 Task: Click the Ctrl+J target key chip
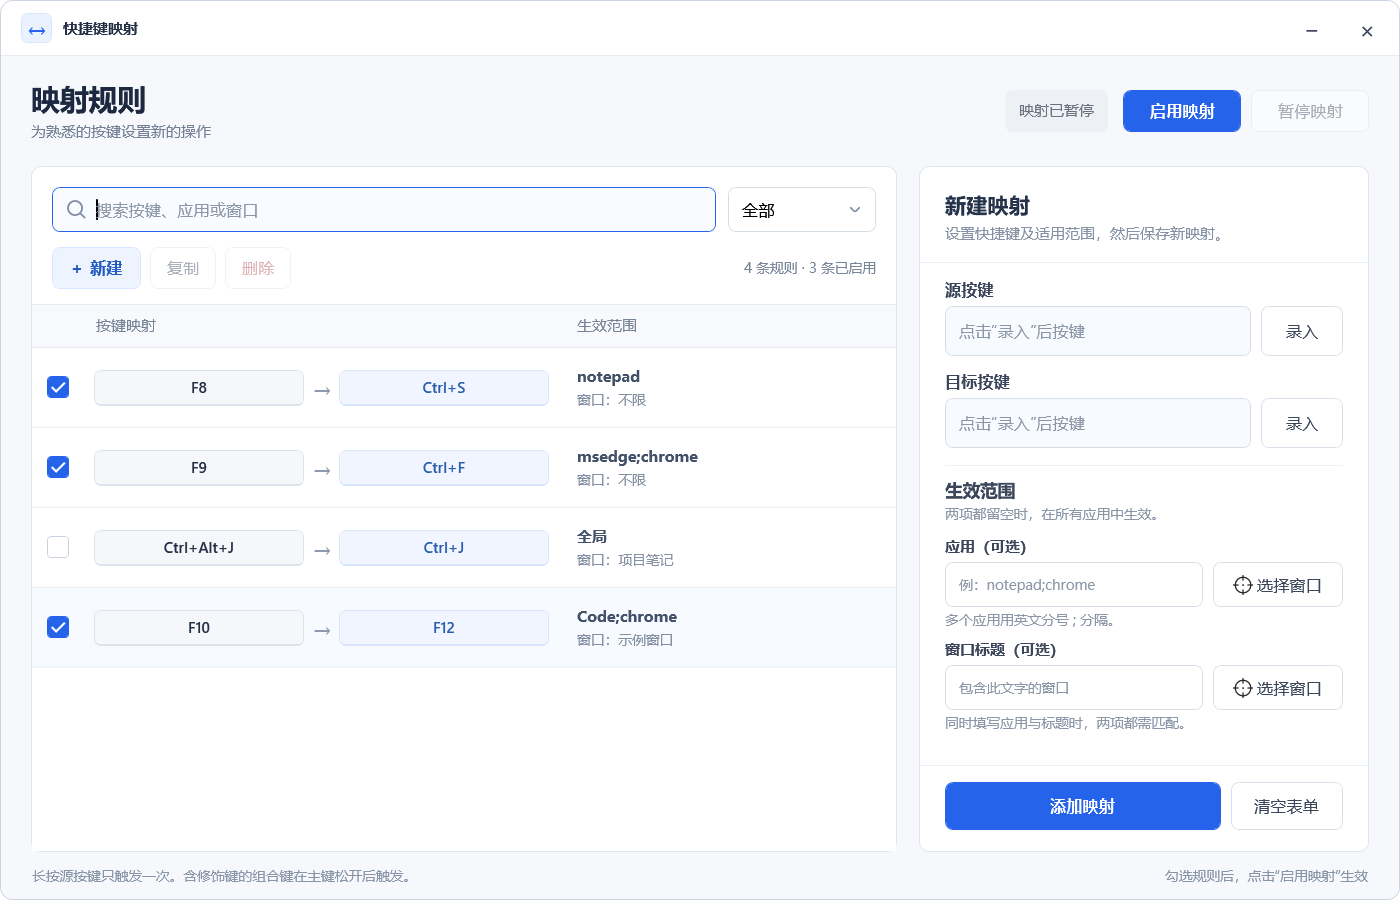pyautogui.click(x=444, y=548)
